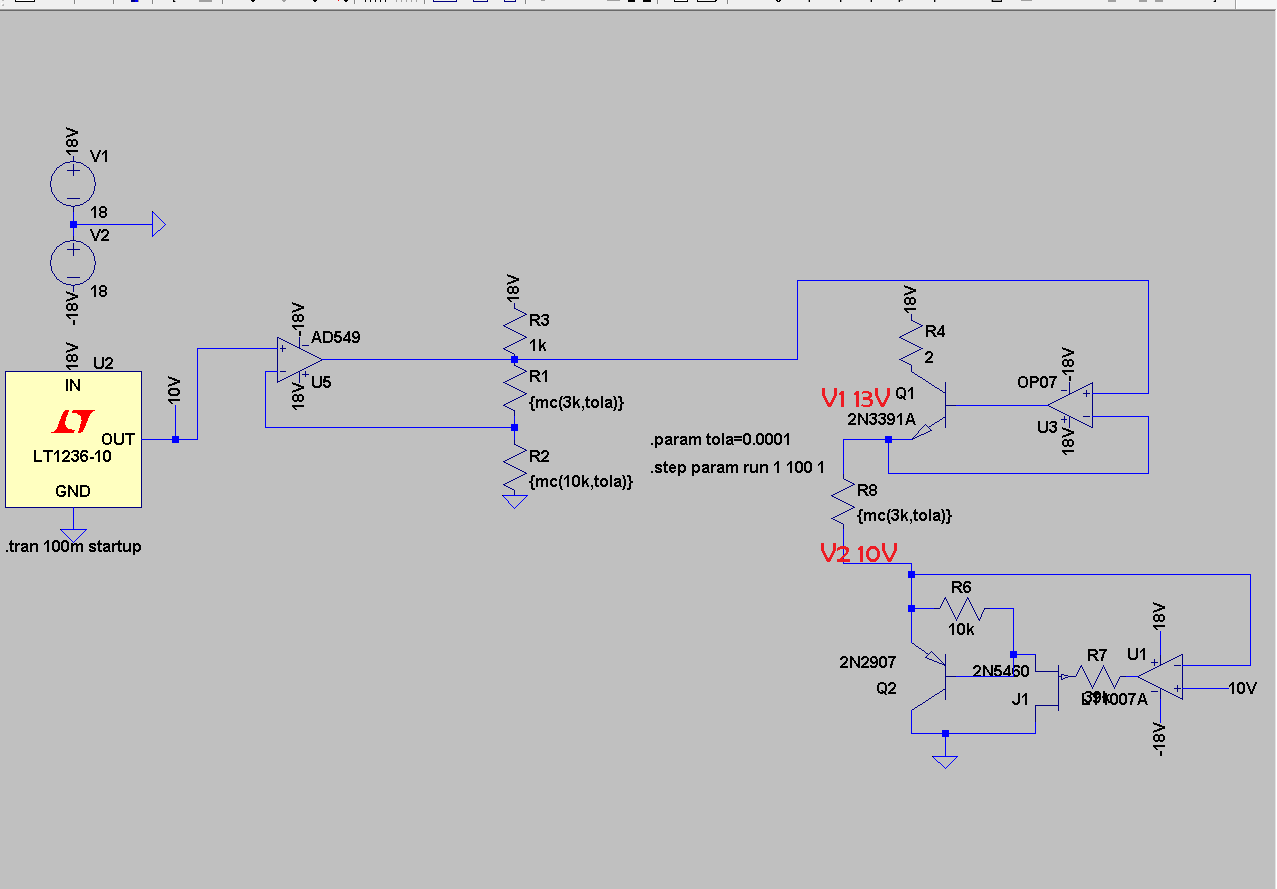Image resolution: width=1277 pixels, height=889 pixels.
Task: Click the ground symbol below Q2 and J1
Action: point(945,762)
